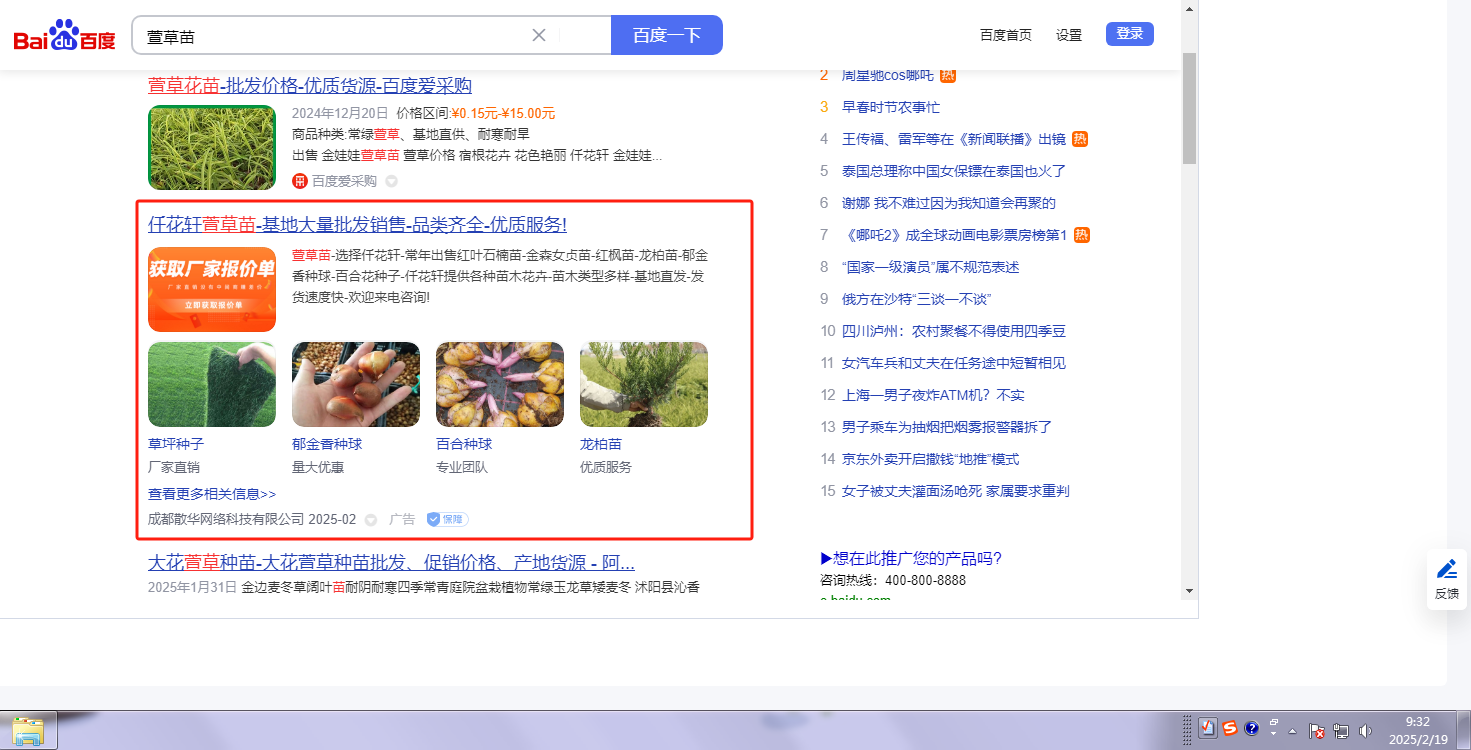
Task: Open 设置 in top navigation
Action: coord(1069,35)
